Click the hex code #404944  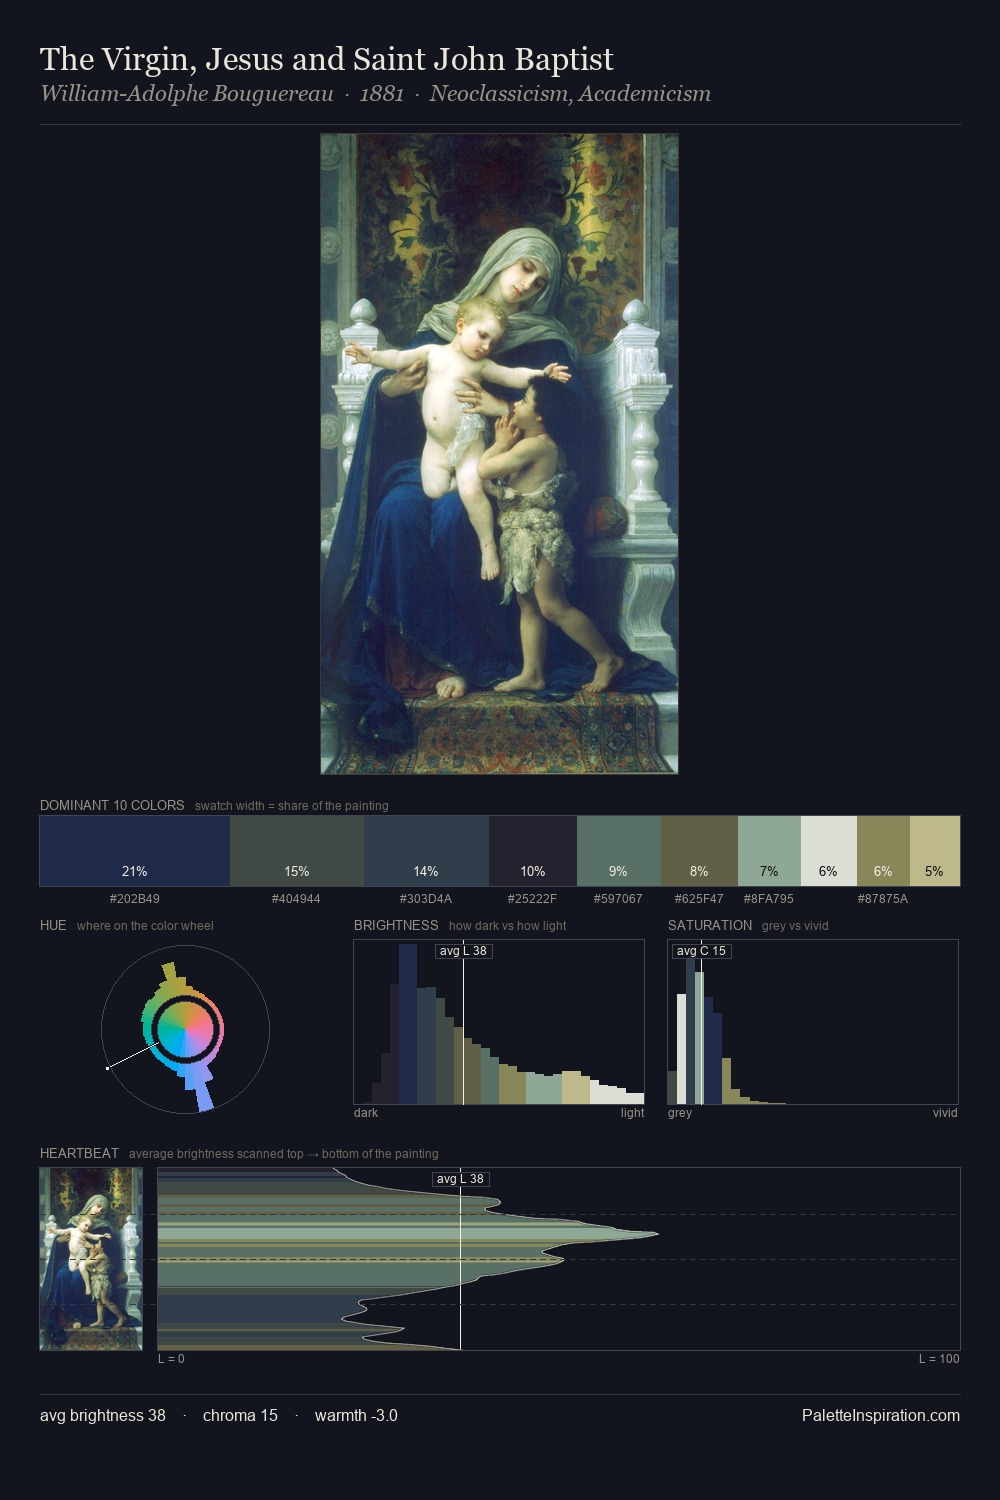(x=296, y=899)
